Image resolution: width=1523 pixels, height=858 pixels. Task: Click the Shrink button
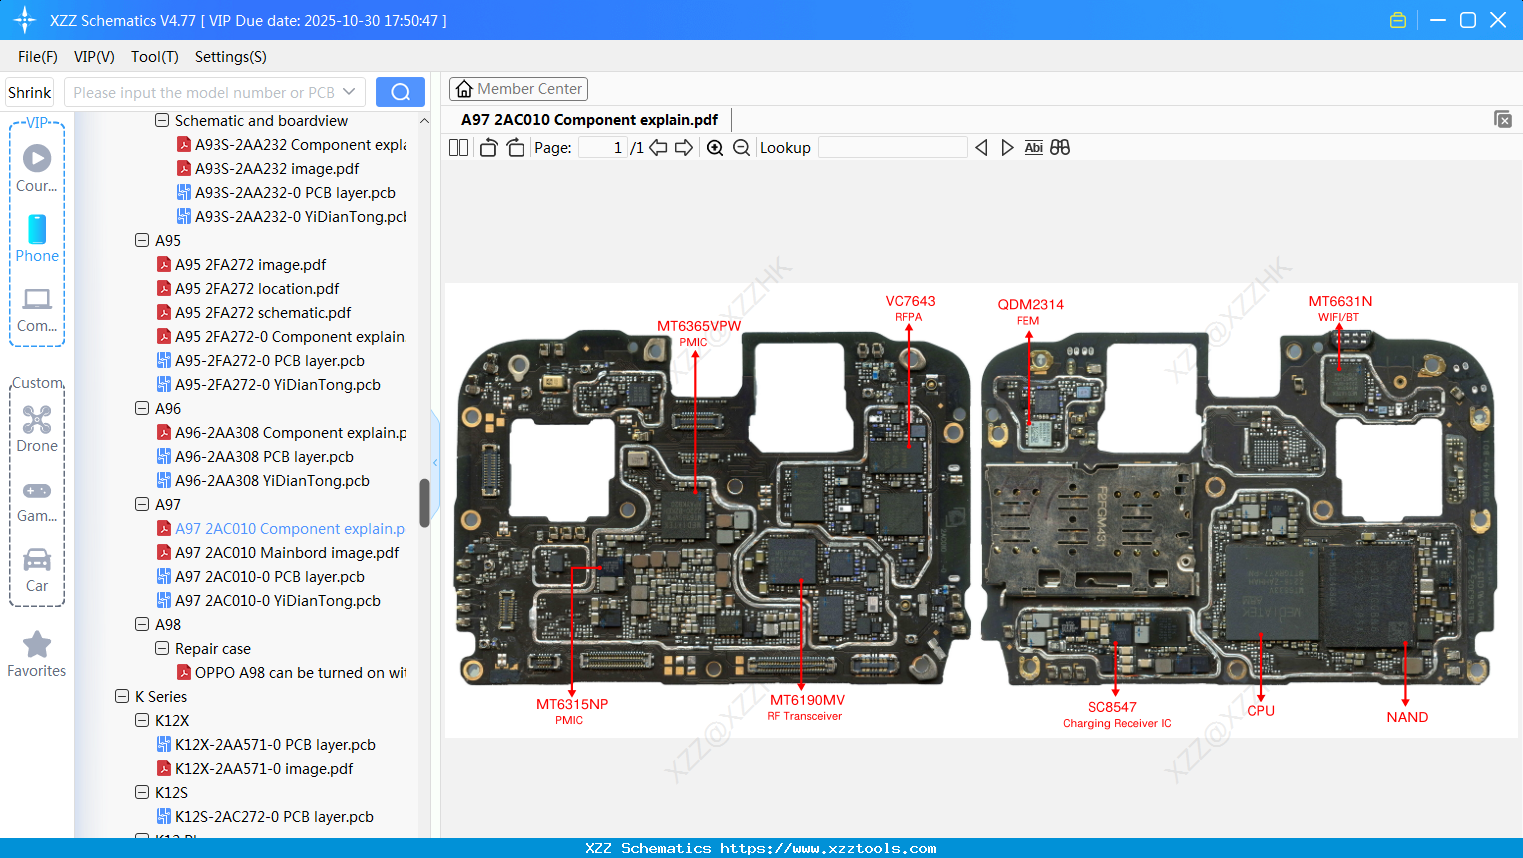(29, 91)
